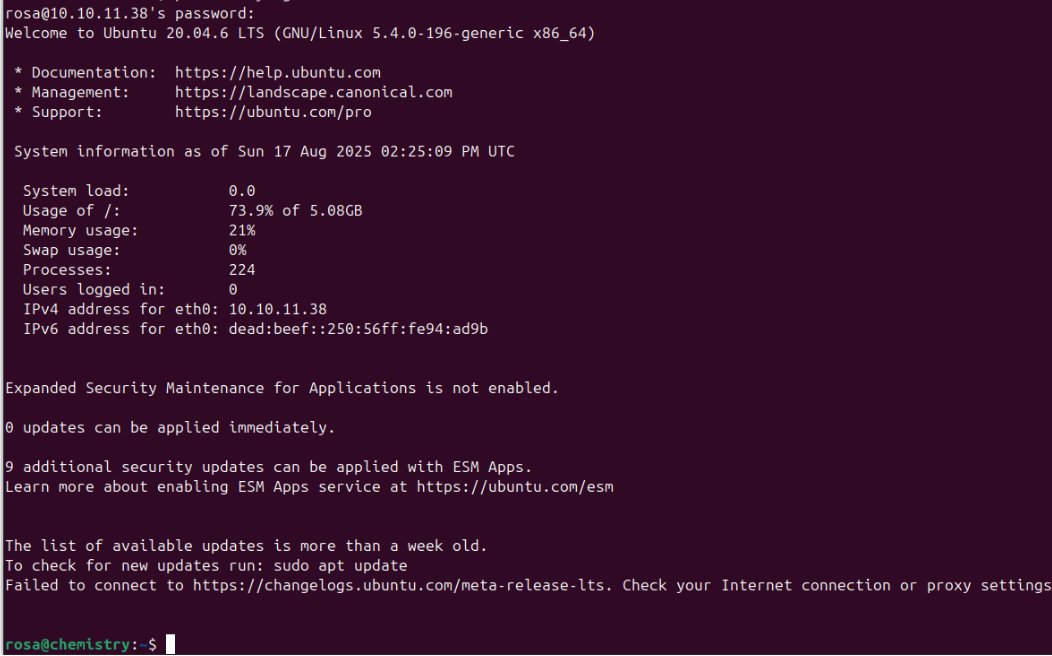The width and height of the screenshot is (1052, 656).
Task: Open the https://ubuntu.com/esm link
Action: [x=514, y=487]
